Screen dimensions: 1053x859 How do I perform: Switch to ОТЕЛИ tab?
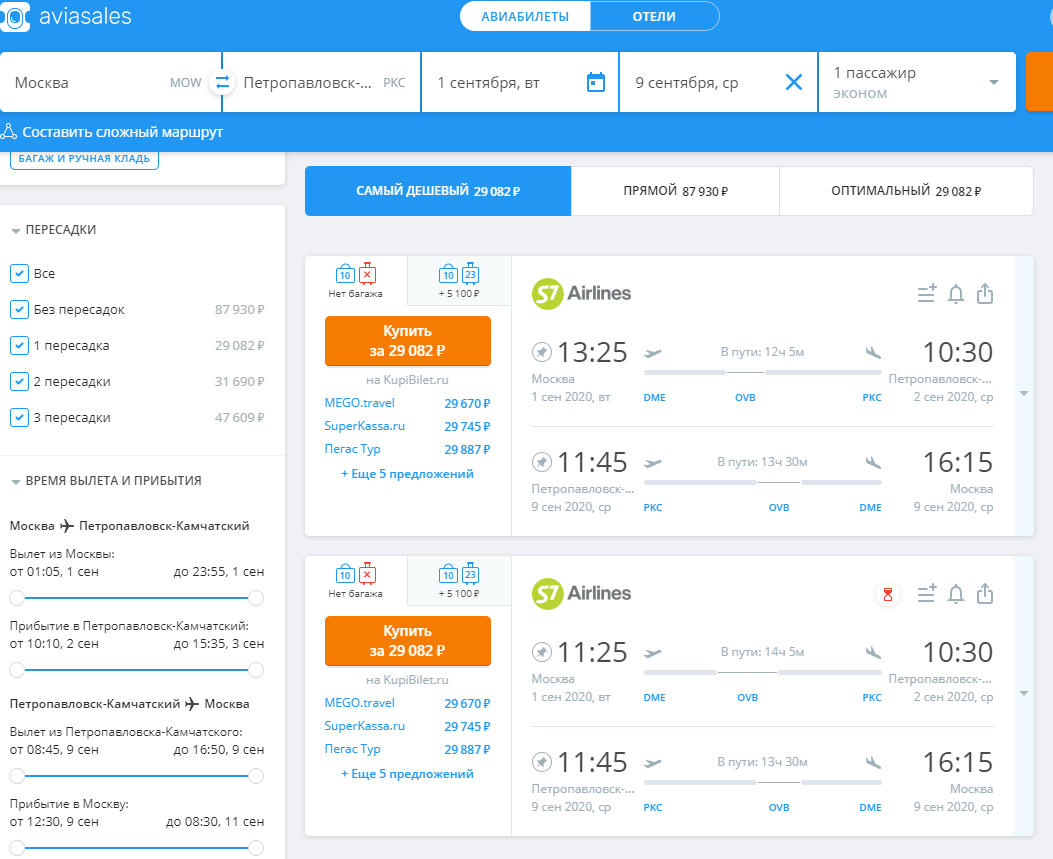click(x=654, y=16)
